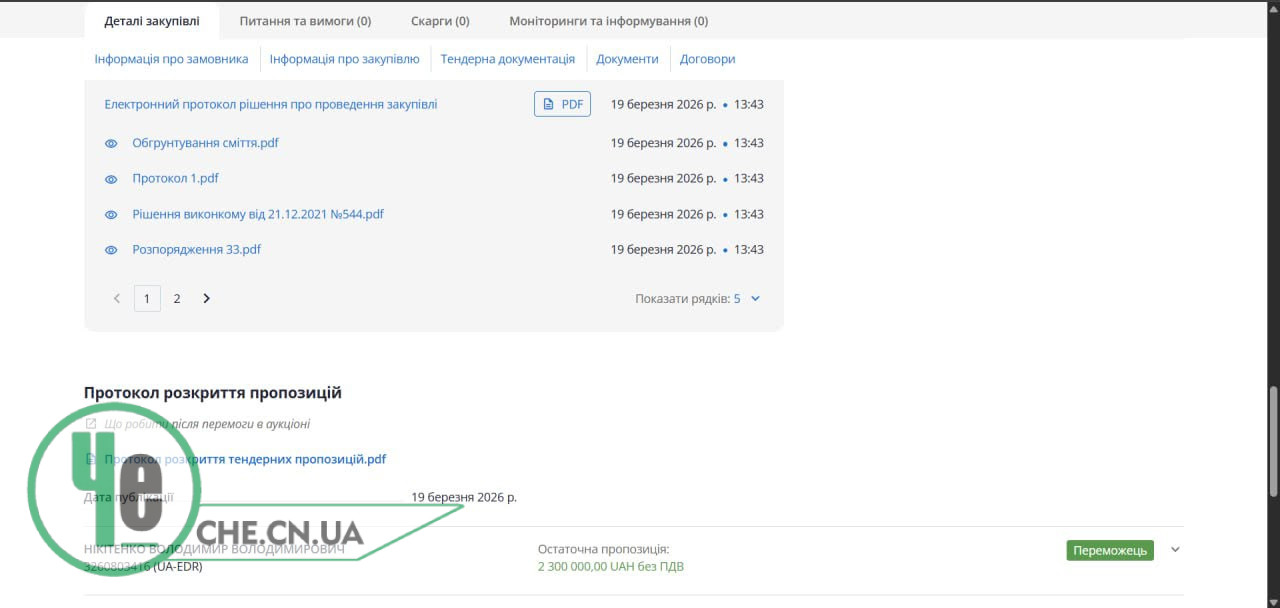1280x608 pixels.
Task: Open Протокол розкриття тендерних пропозицій.pdf
Action: tap(245, 459)
